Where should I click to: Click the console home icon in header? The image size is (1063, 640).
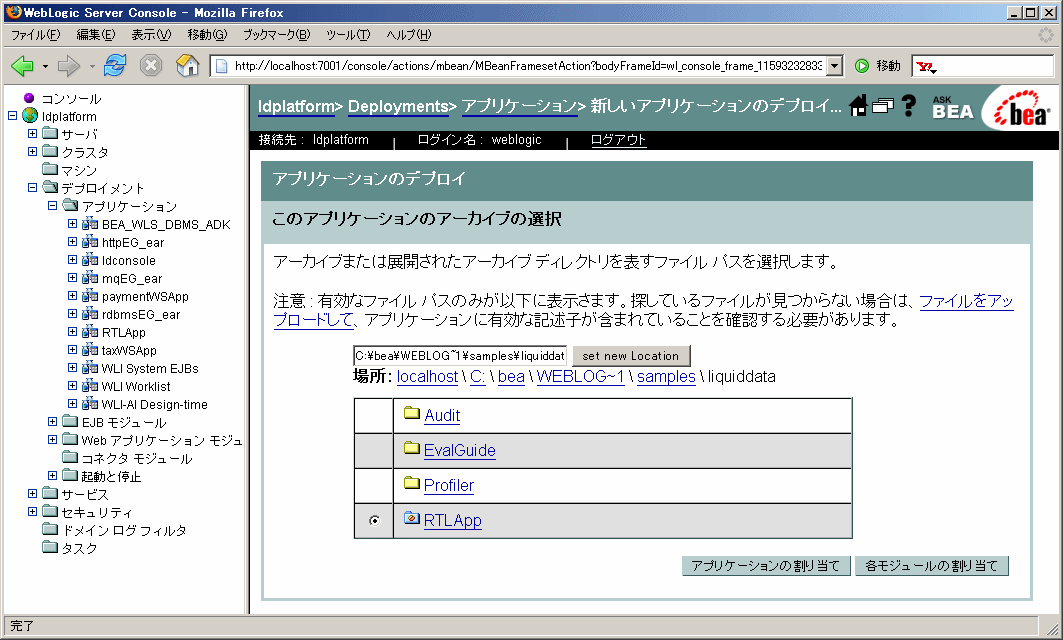point(858,106)
